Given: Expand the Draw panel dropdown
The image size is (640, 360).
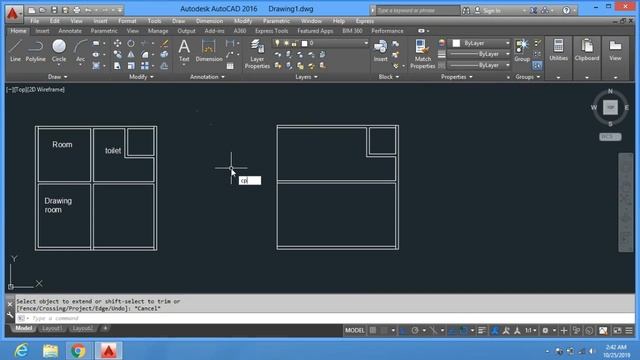Looking at the screenshot, I should (58, 77).
